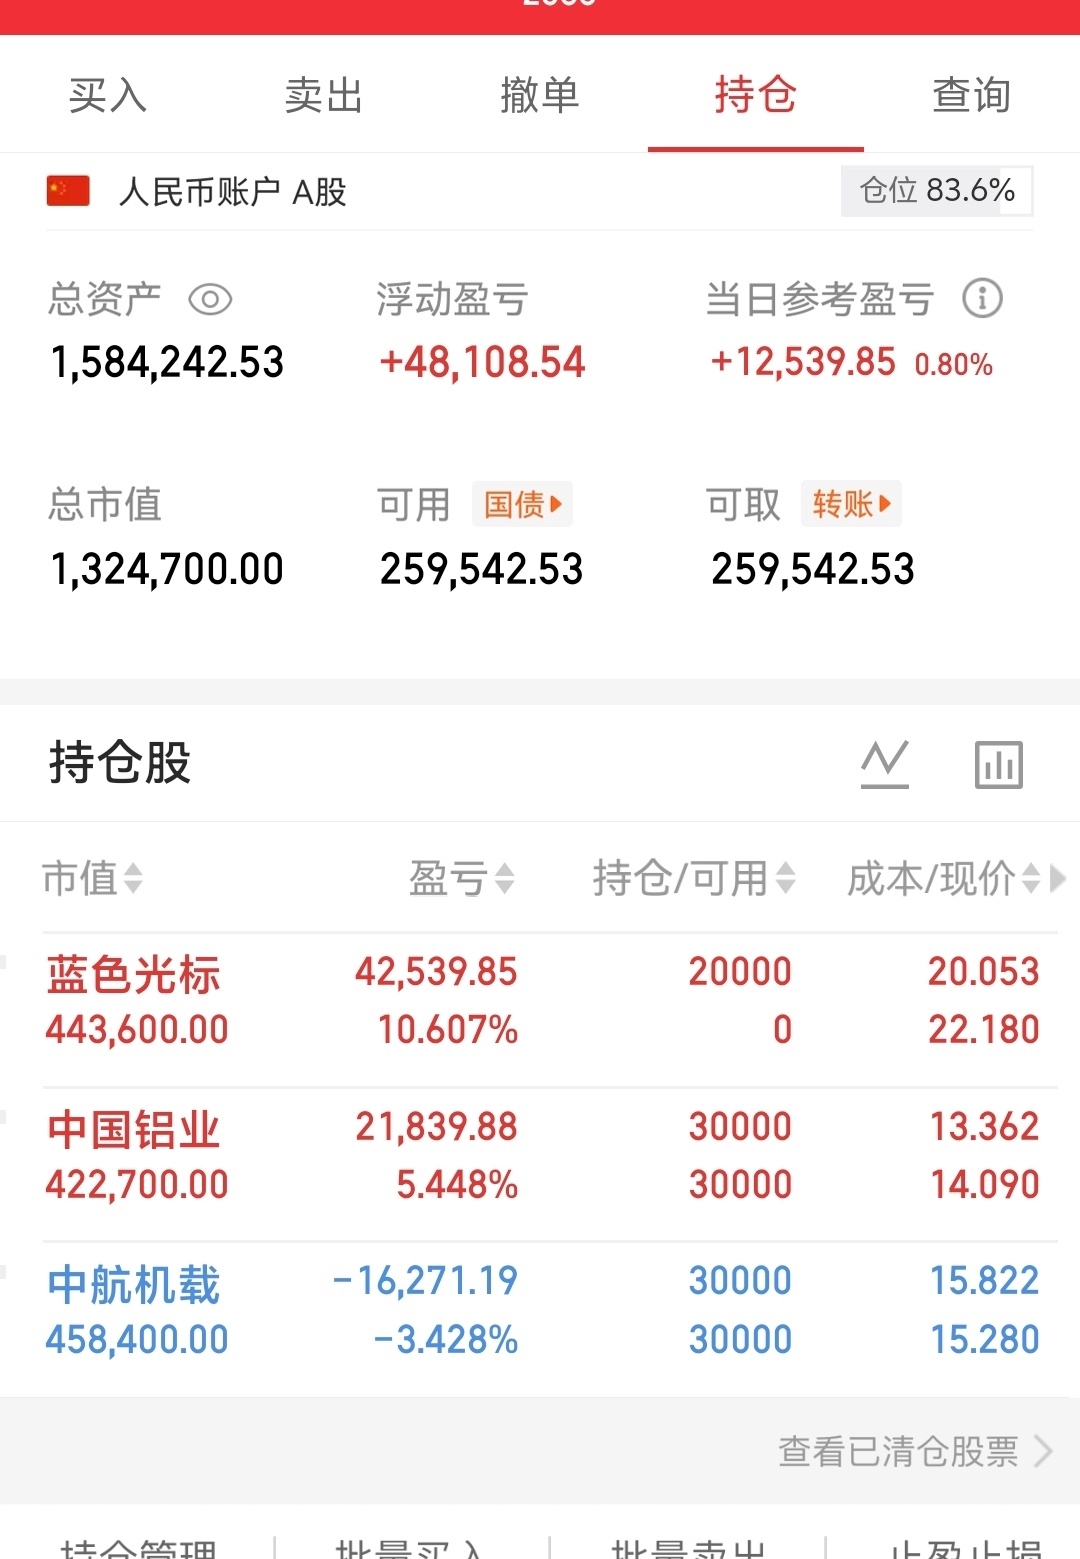Toggle total assets visibility eye icon
Screen dimensions: 1080x1559
pos(210,299)
